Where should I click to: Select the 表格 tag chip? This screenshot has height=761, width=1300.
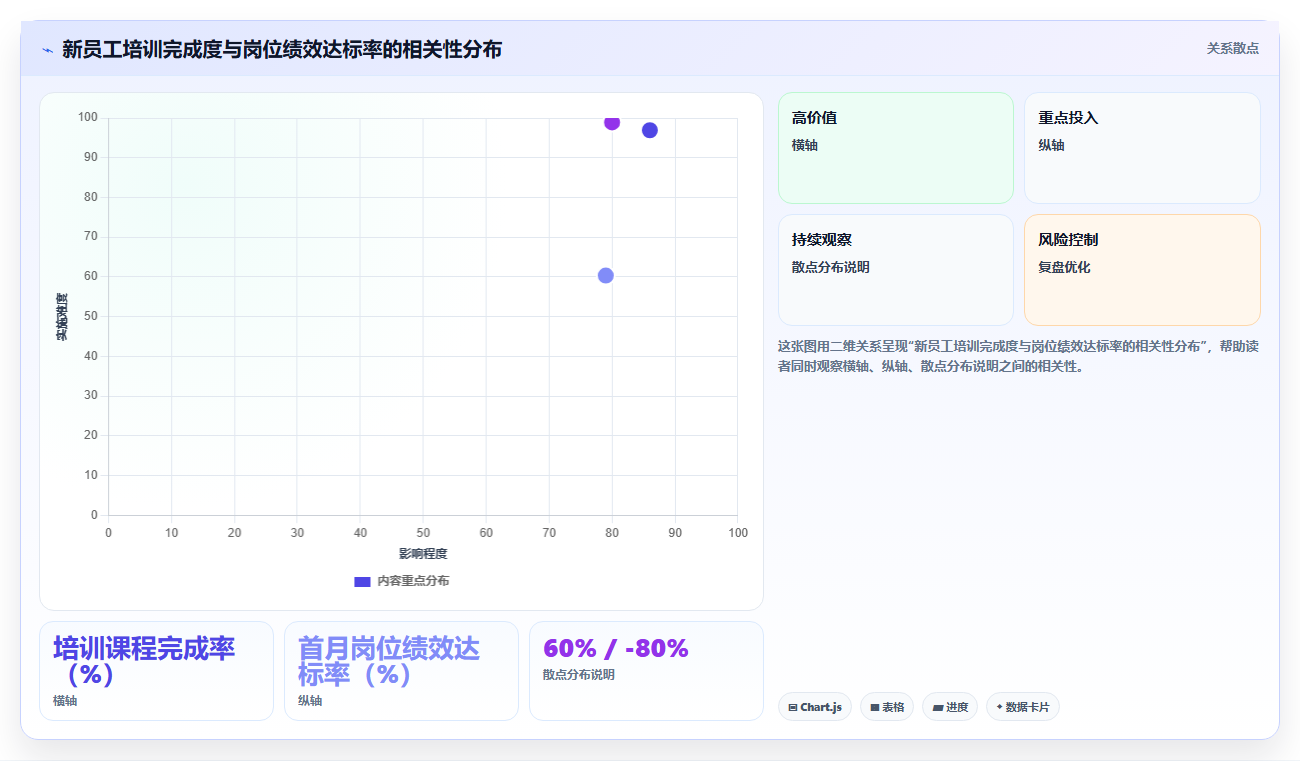[x=886, y=707]
